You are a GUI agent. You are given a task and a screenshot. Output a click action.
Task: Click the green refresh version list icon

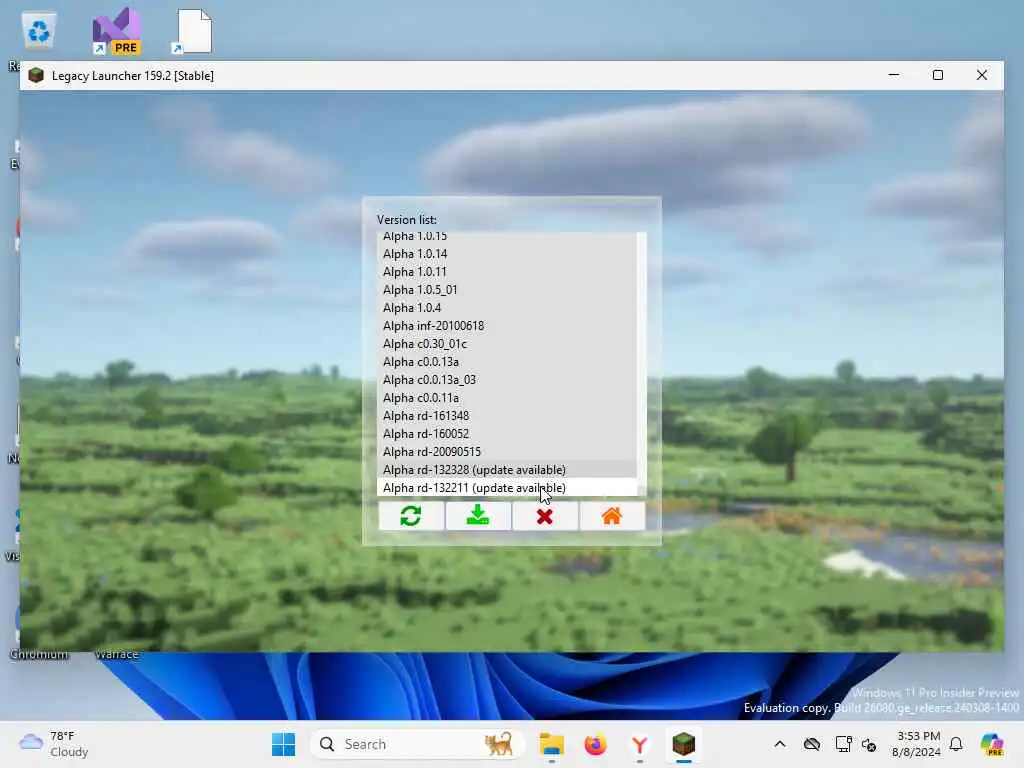coord(411,516)
